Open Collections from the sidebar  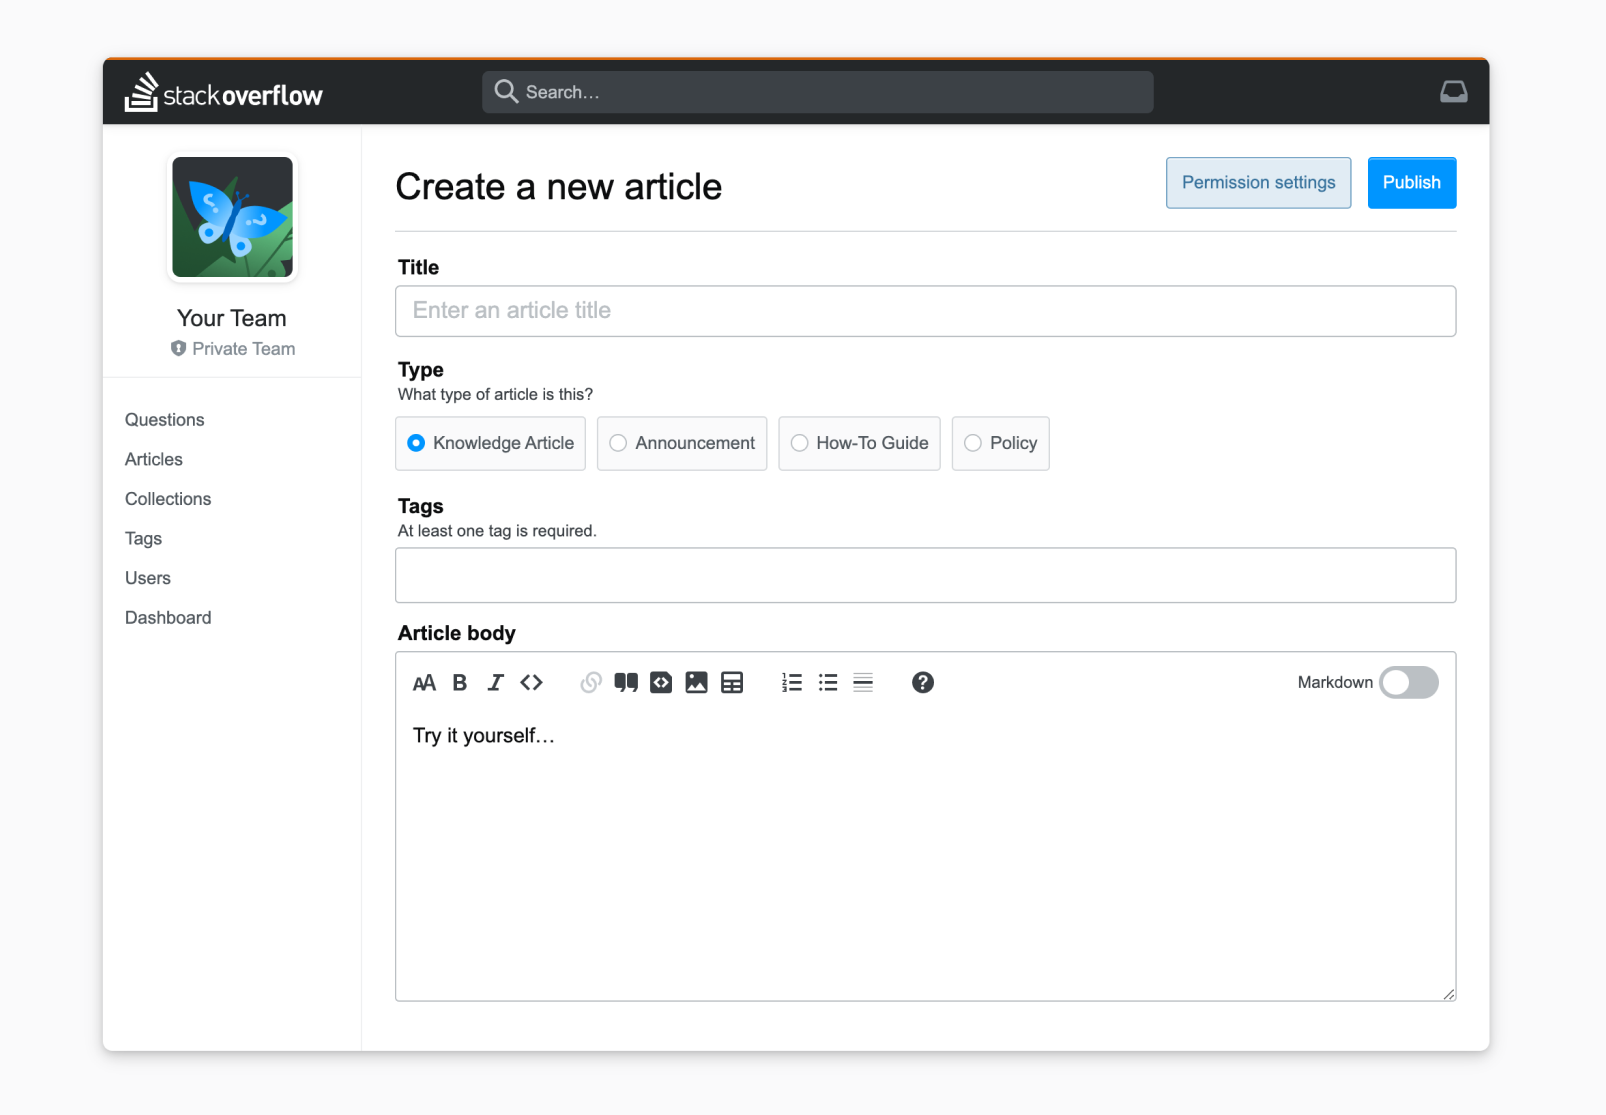tap(168, 499)
